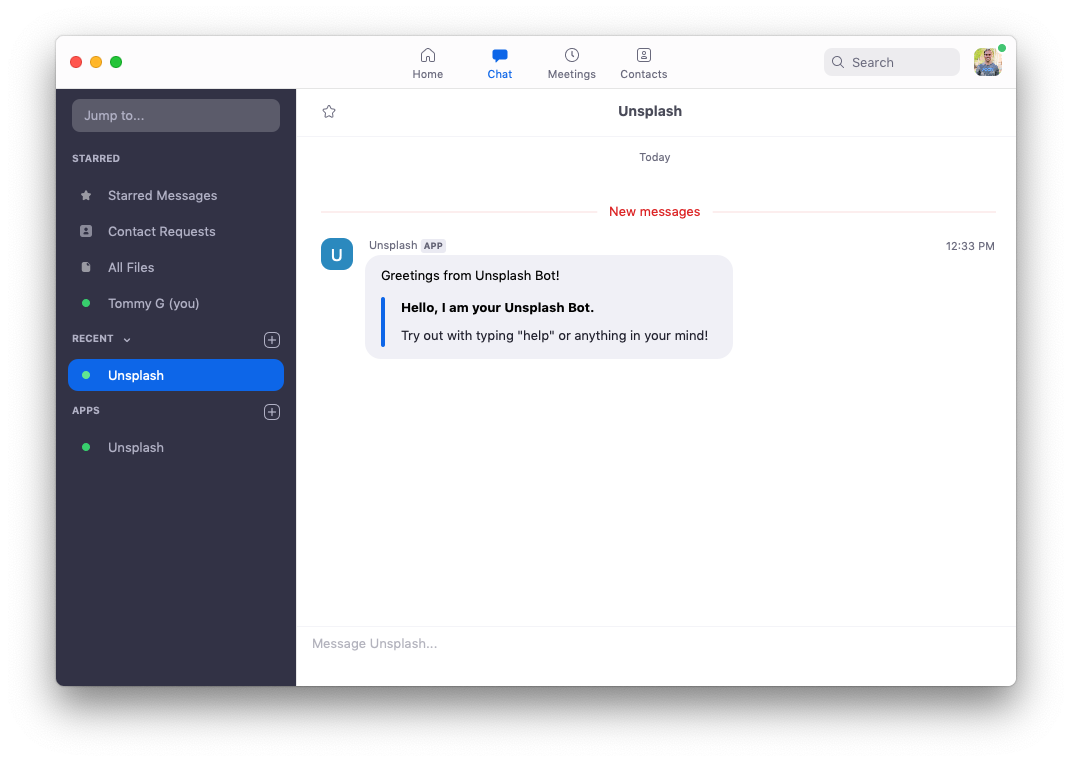Click Tommy G's green status indicator

tap(85, 303)
